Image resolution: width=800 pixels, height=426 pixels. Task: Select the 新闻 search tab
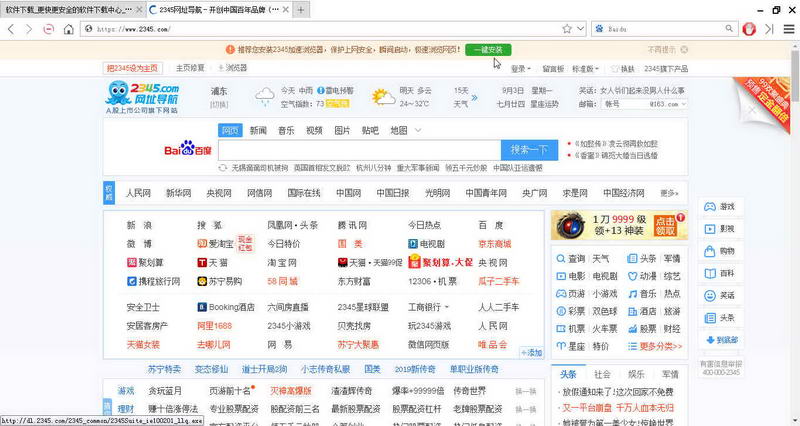tap(258, 131)
